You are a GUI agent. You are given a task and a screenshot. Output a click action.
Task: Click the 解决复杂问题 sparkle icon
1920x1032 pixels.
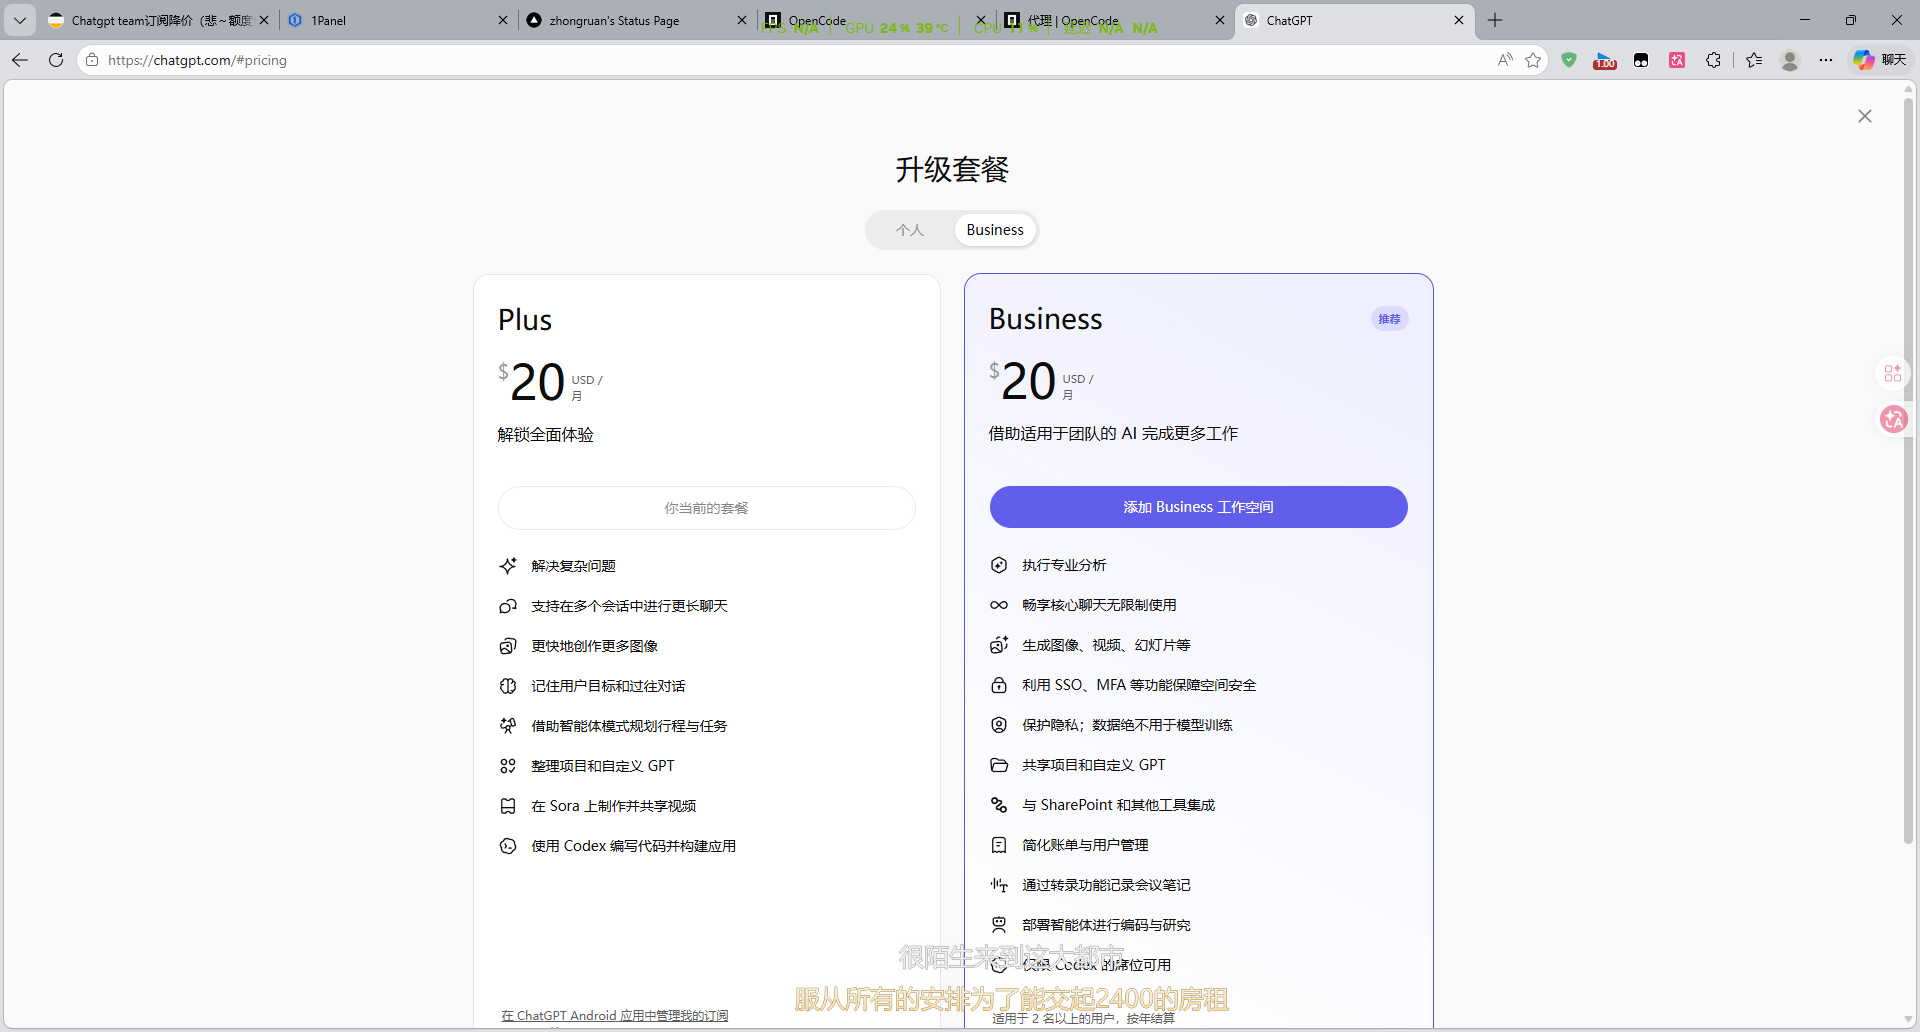pos(508,566)
